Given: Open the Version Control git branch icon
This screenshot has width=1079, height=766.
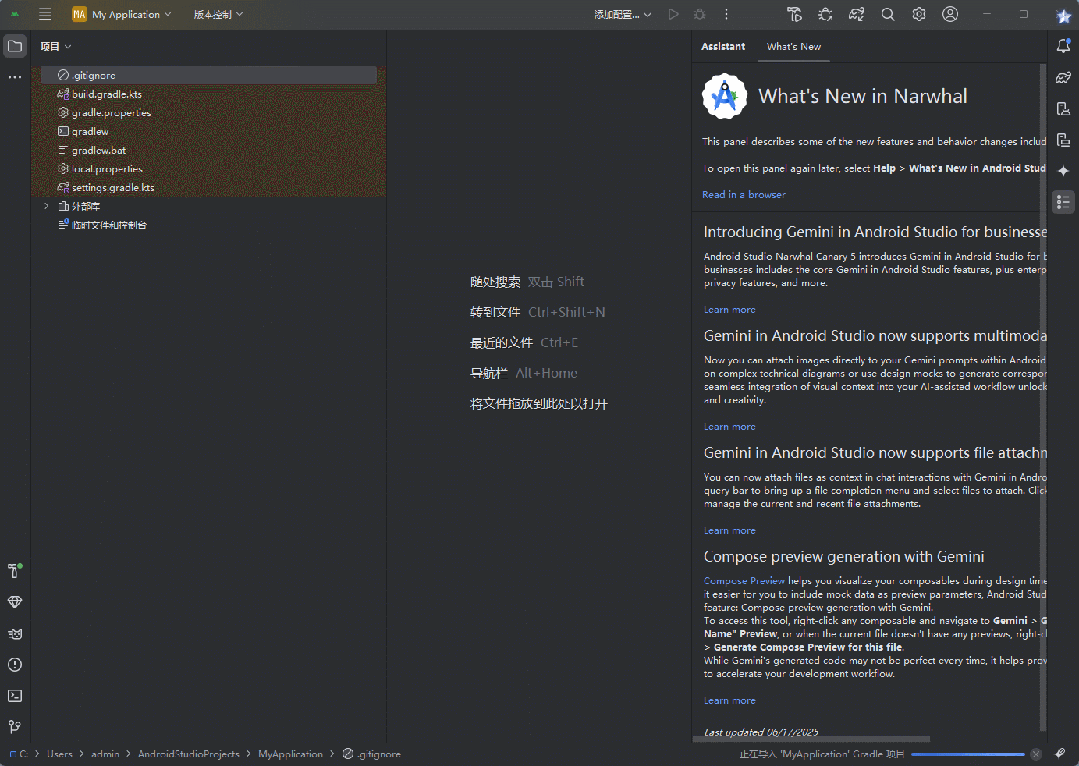Looking at the screenshot, I should point(14,727).
